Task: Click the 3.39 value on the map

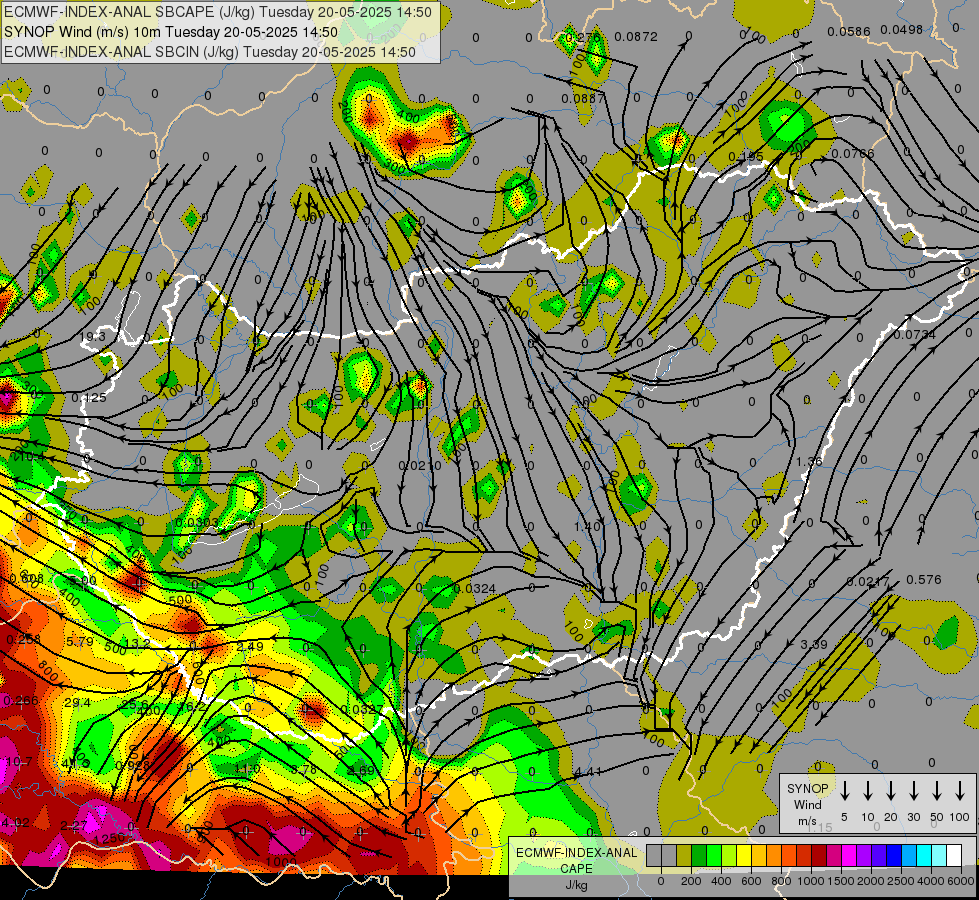Action: click(814, 644)
